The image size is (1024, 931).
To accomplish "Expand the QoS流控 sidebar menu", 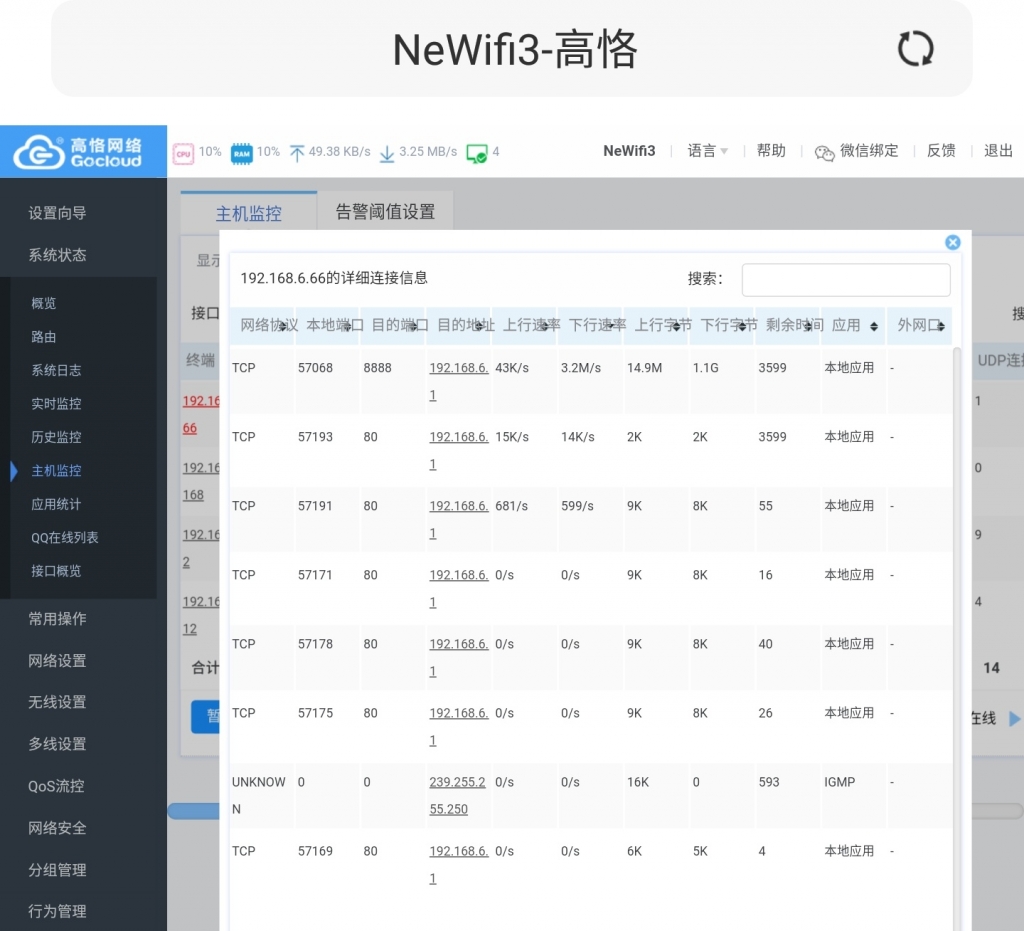I will [x=57, y=786].
